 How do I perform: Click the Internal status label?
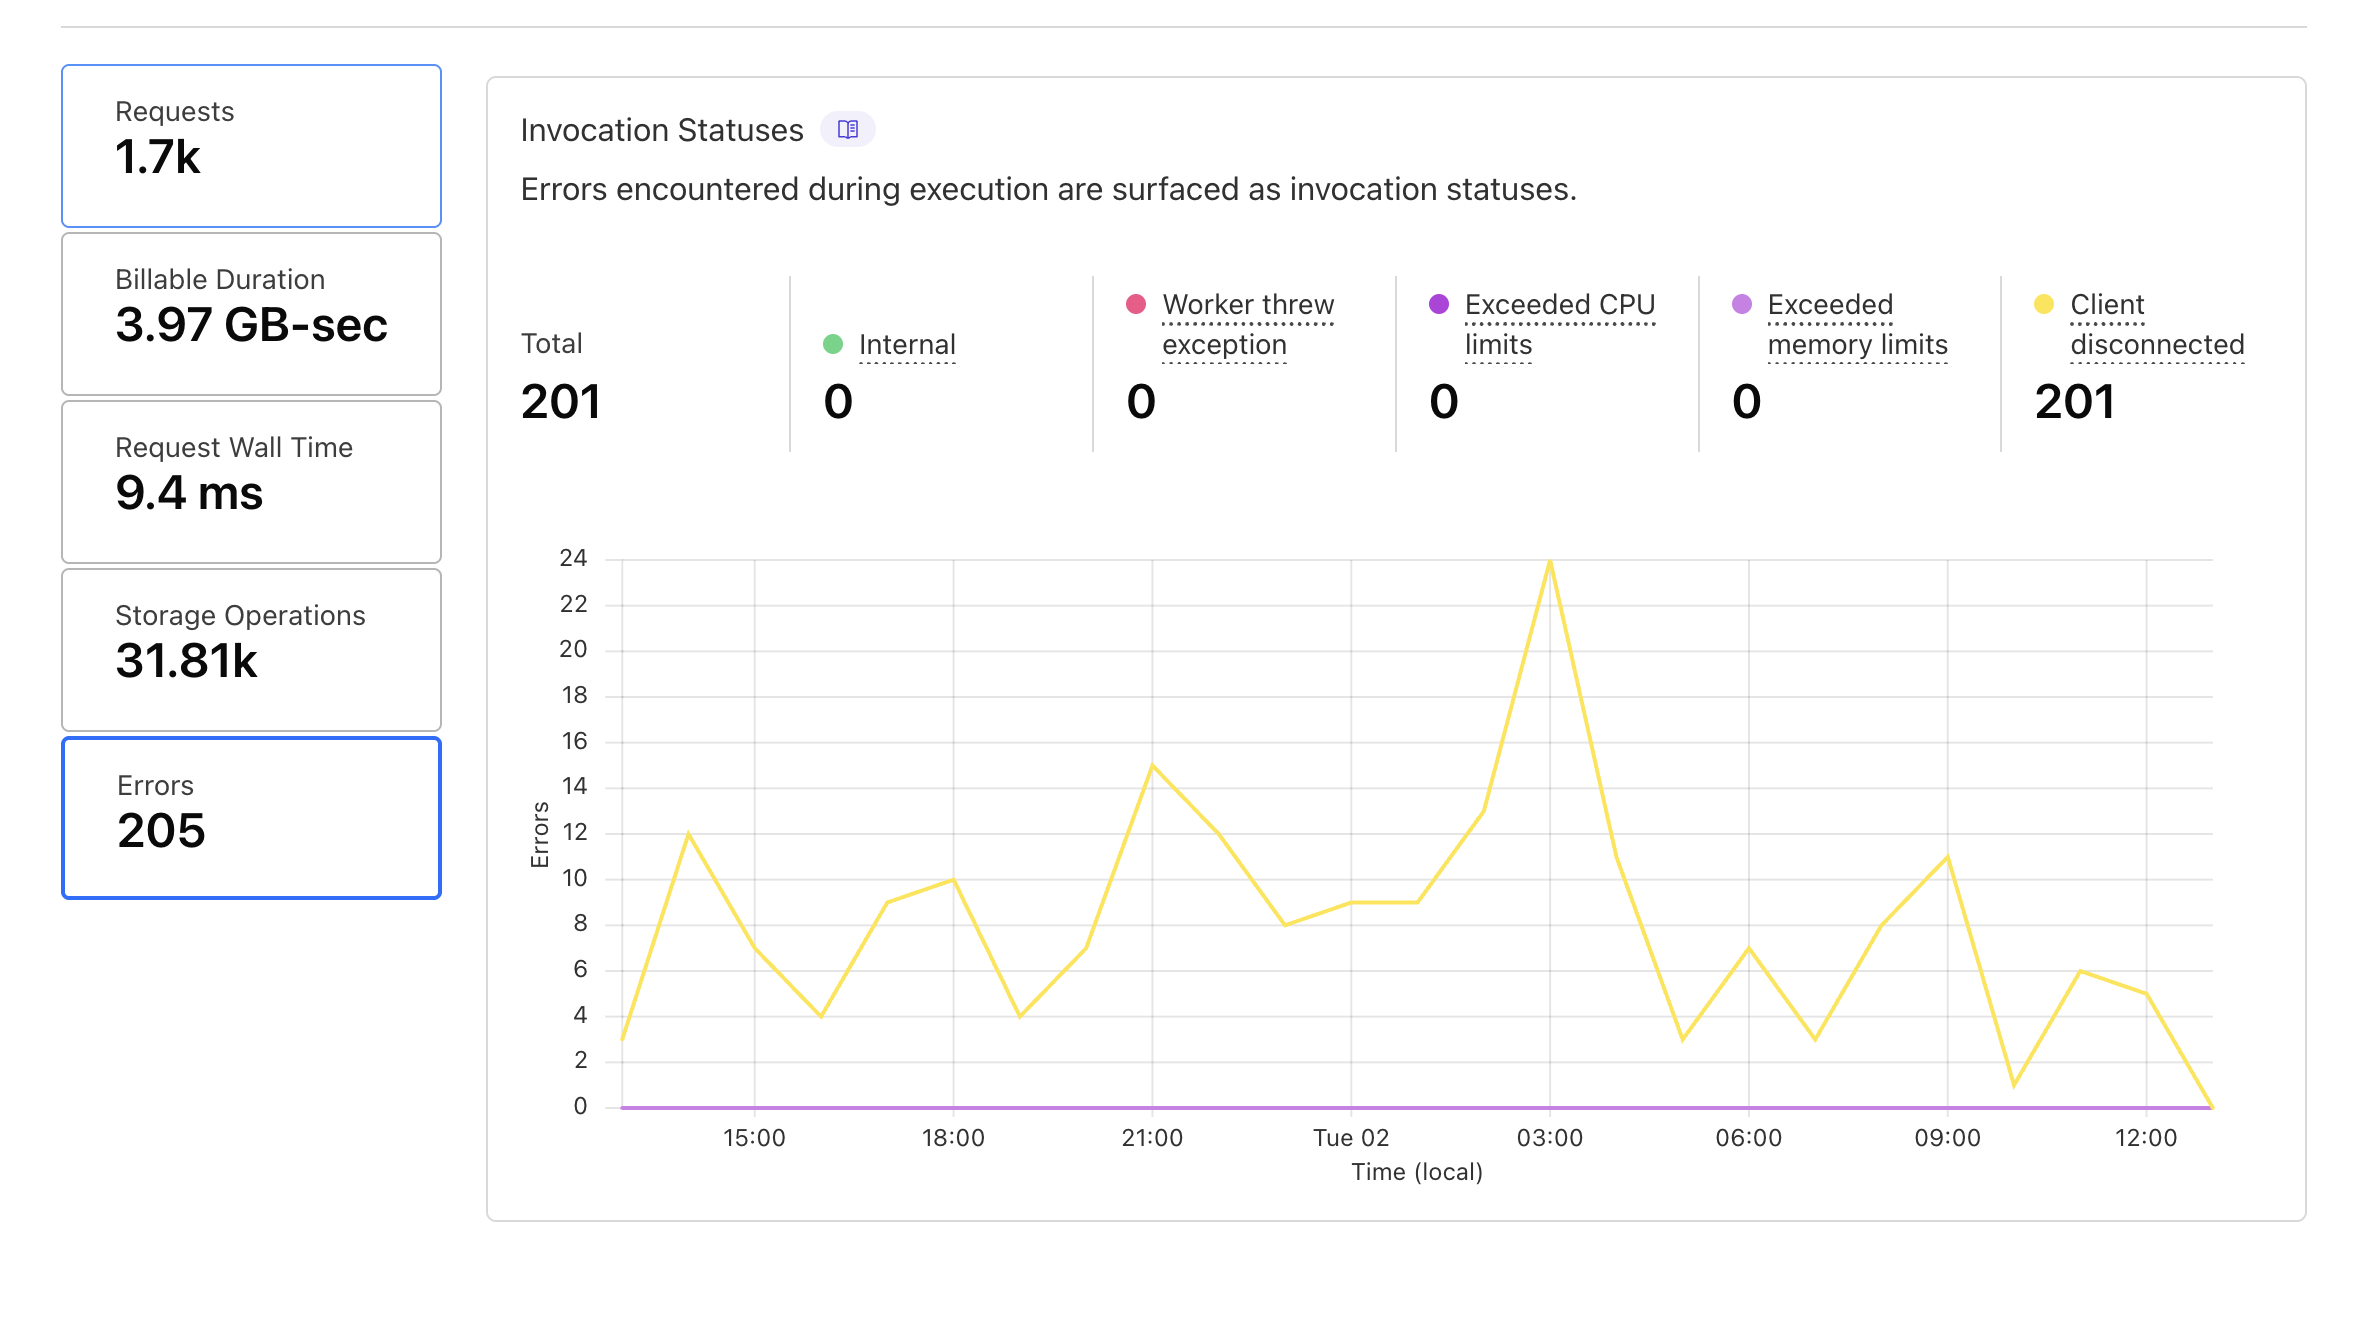906,344
